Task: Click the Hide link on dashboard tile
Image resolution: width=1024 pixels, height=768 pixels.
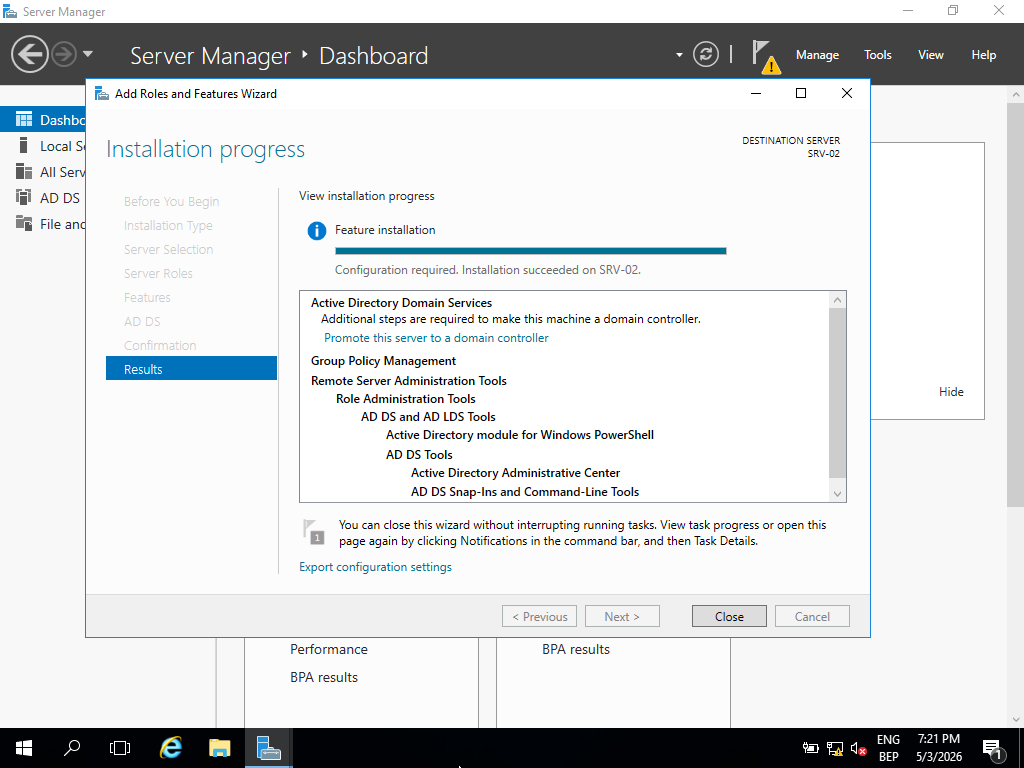Action: click(x=951, y=392)
